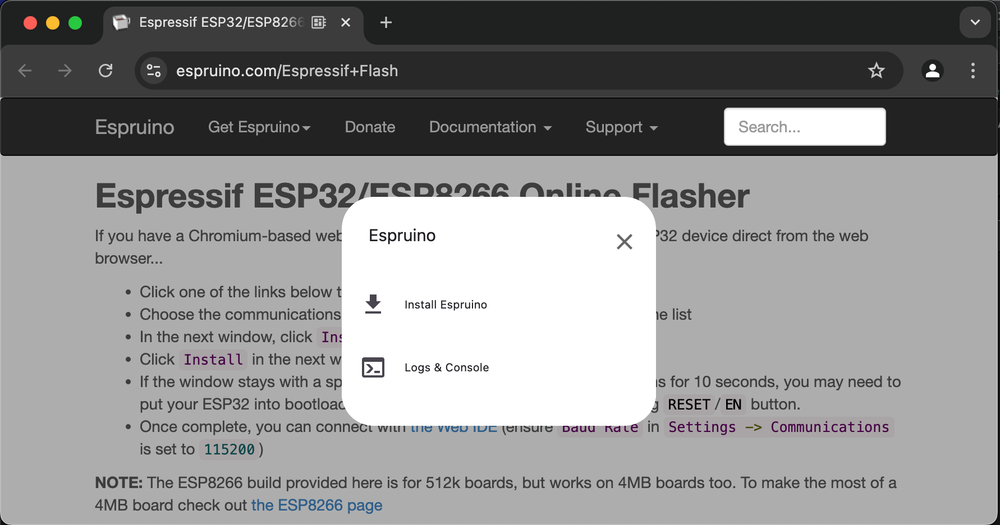Follow the ESP8266 page link
Image resolution: width=1000 pixels, height=525 pixels.
pos(317,505)
